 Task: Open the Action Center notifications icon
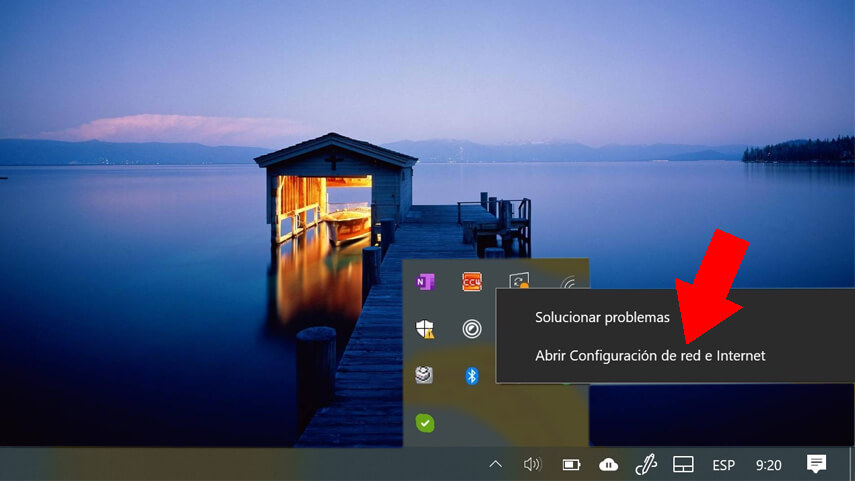click(x=816, y=464)
